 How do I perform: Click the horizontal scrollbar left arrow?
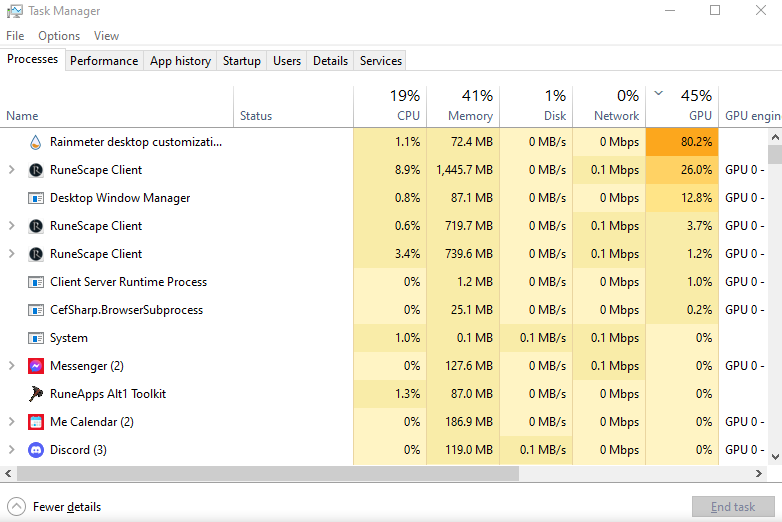point(8,473)
